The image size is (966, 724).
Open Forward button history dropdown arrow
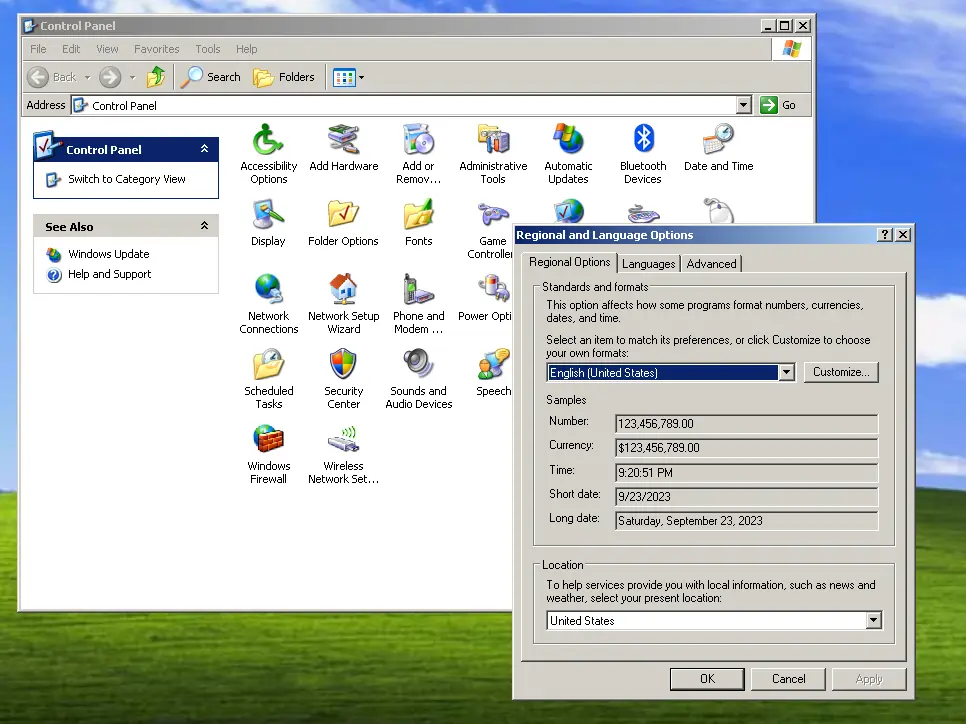click(x=132, y=78)
